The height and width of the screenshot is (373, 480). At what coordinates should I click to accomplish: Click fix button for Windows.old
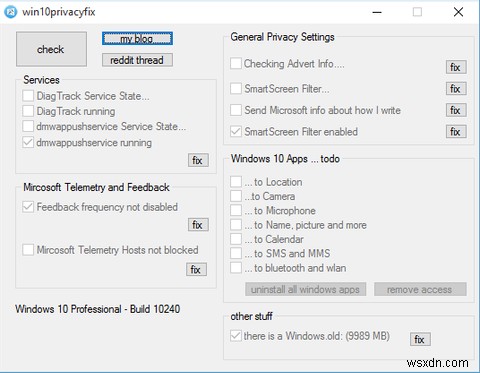(420, 339)
